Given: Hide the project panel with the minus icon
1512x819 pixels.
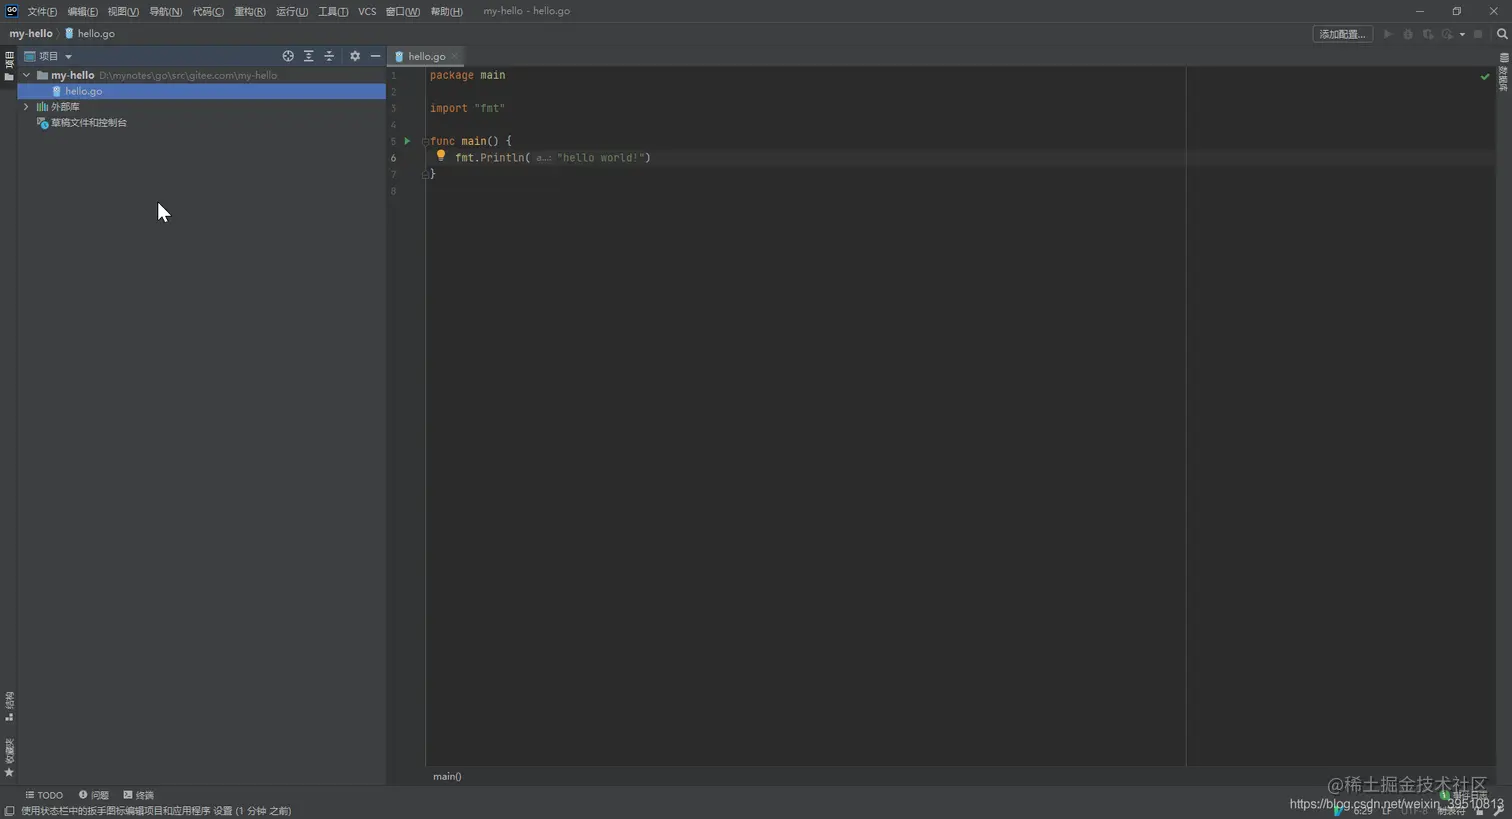Looking at the screenshot, I should pyautogui.click(x=375, y=56).
